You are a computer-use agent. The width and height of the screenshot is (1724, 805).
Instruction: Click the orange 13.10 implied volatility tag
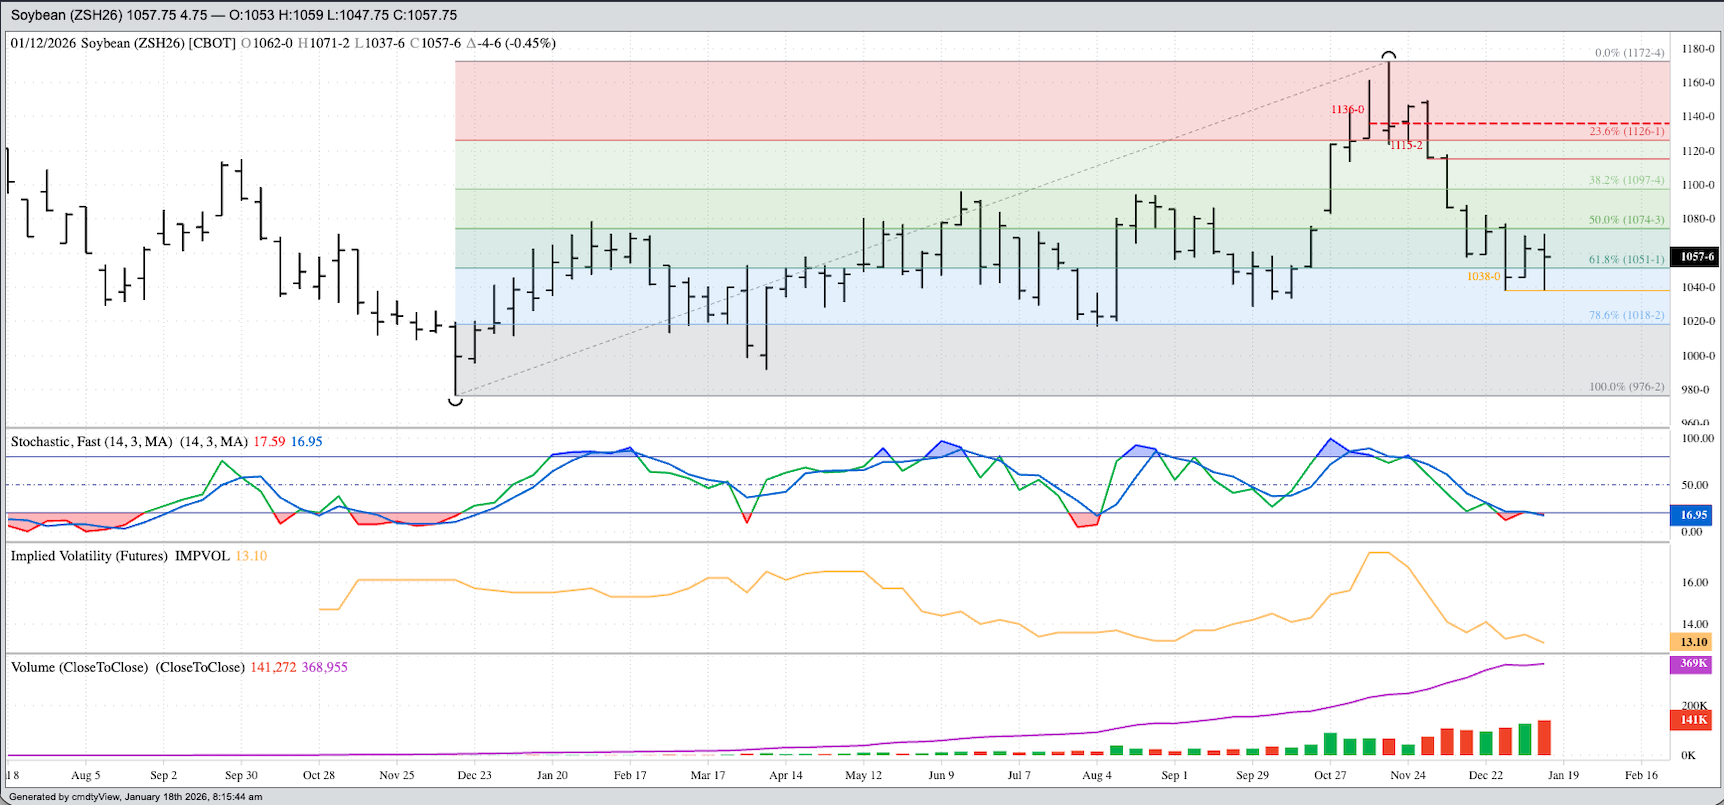[x=1693, y=642]
